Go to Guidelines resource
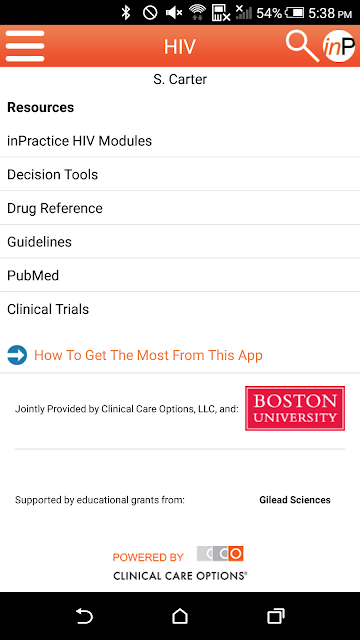 (x=180, y=242)
